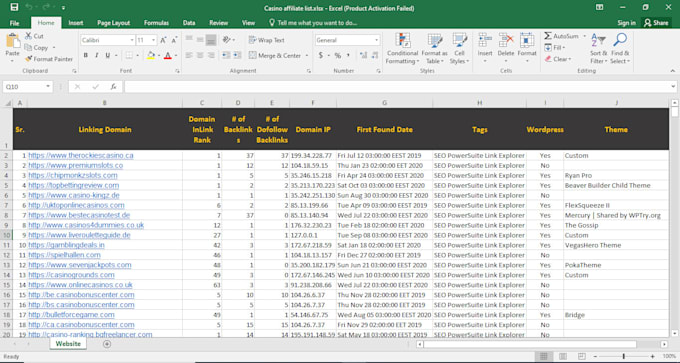Open the Fill dropdown
680x363 pixels.
coord(555,48)
